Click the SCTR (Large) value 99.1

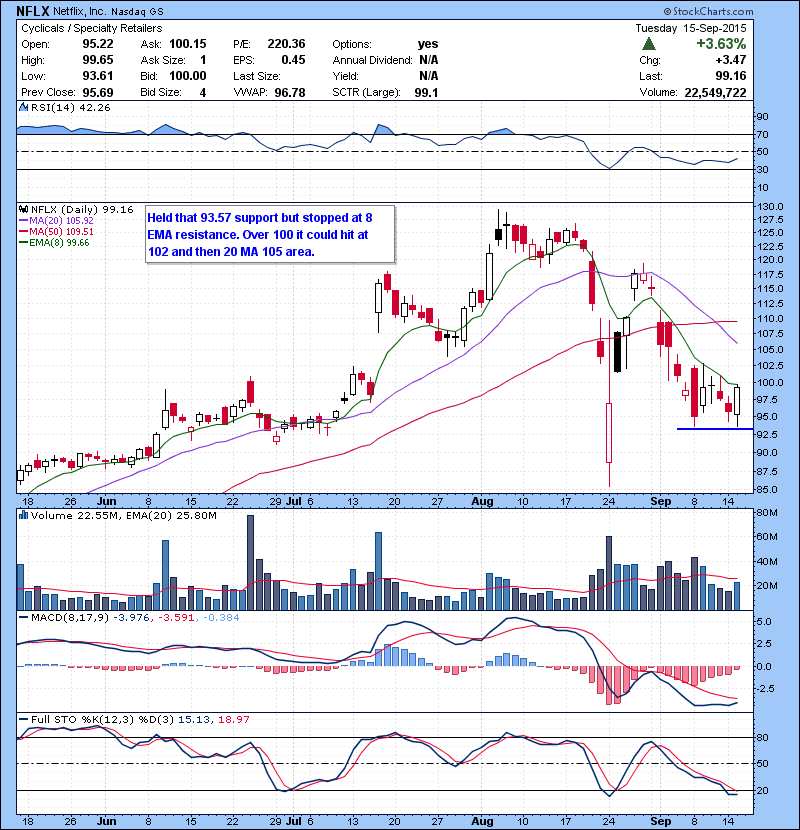click(426, 92)
